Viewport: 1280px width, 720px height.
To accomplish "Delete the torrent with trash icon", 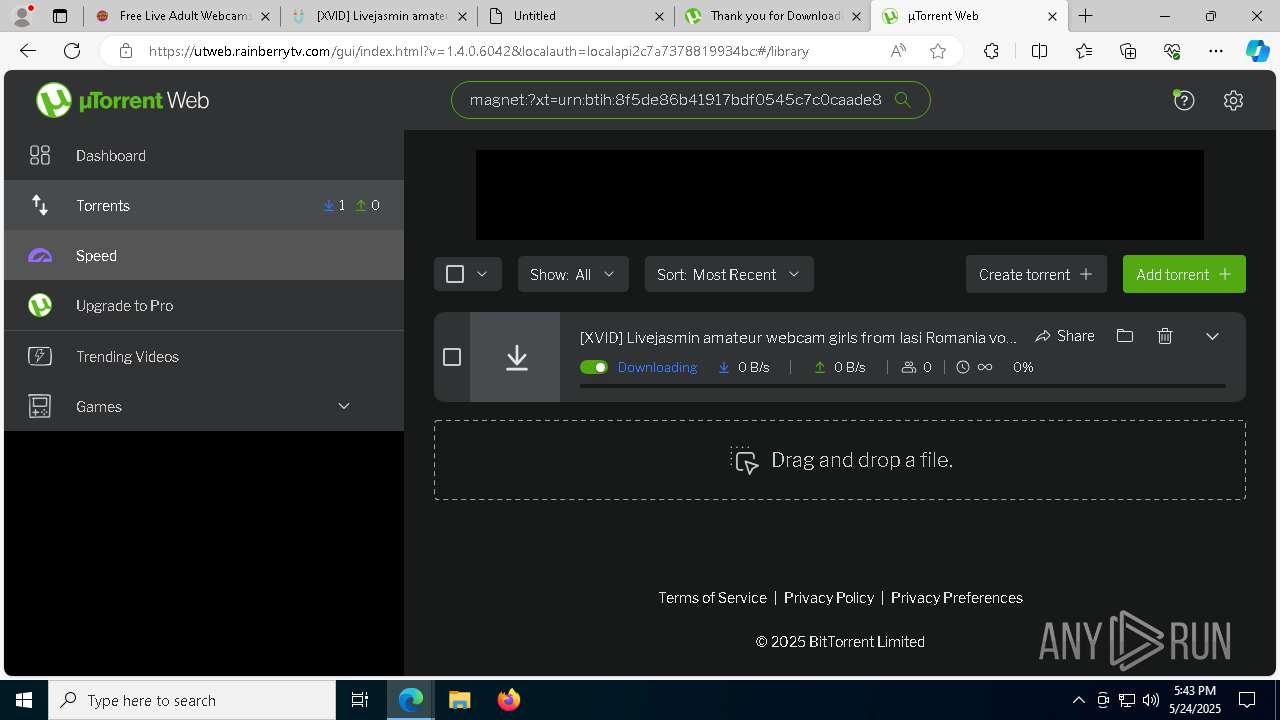I will tap(1165, 336).
